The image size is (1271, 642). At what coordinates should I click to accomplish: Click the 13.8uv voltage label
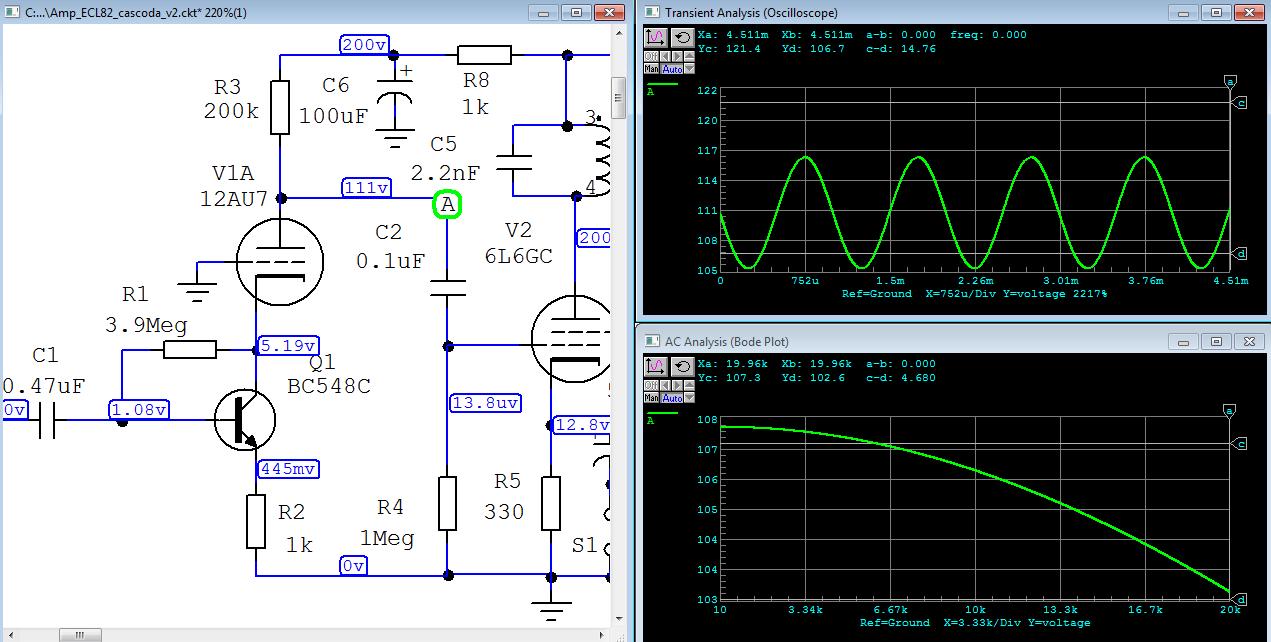pyautogui.click(x=485, y=402)
